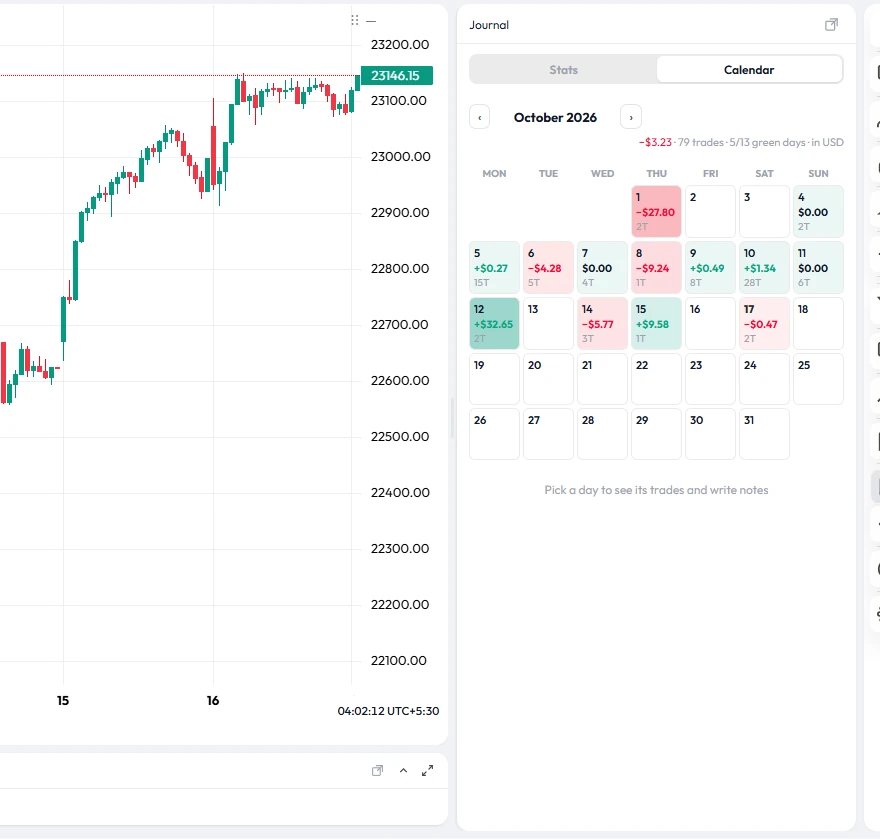Select empty day October 13
The height and width of the screenshot is (839, 880).
pyautogui.click(x=548, y=324)
